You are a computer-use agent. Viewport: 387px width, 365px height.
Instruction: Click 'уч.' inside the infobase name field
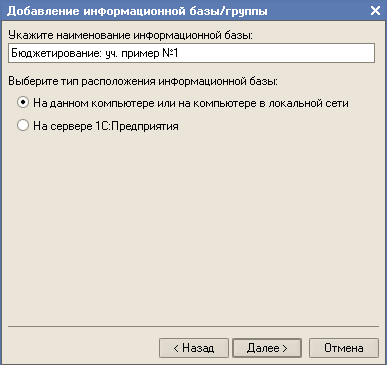[x=111, y=54]
